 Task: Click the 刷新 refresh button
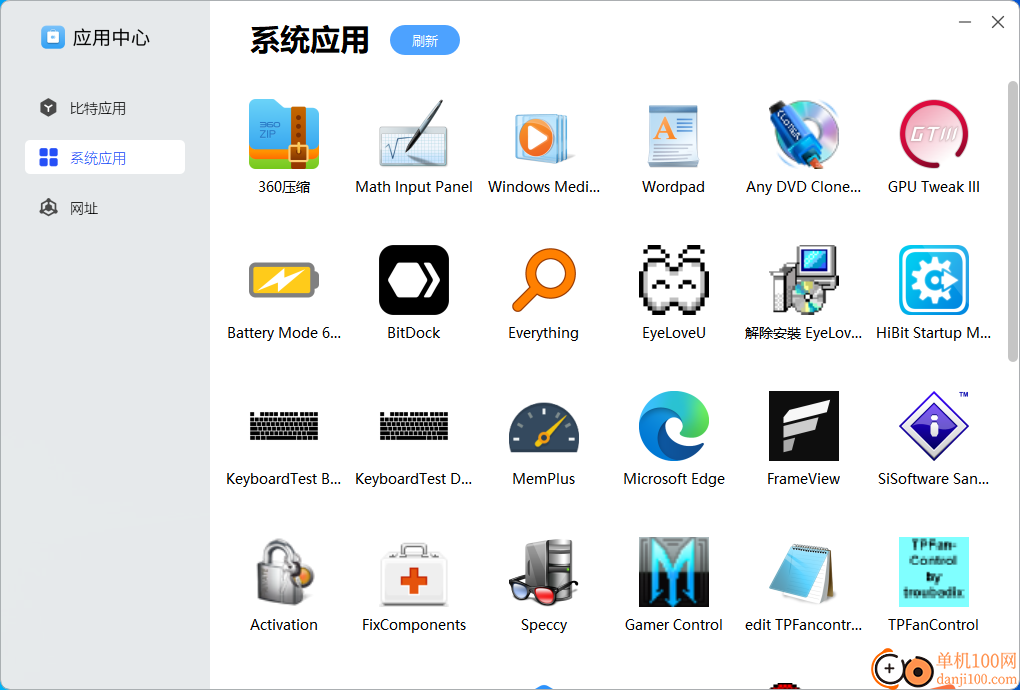(425, 40)
